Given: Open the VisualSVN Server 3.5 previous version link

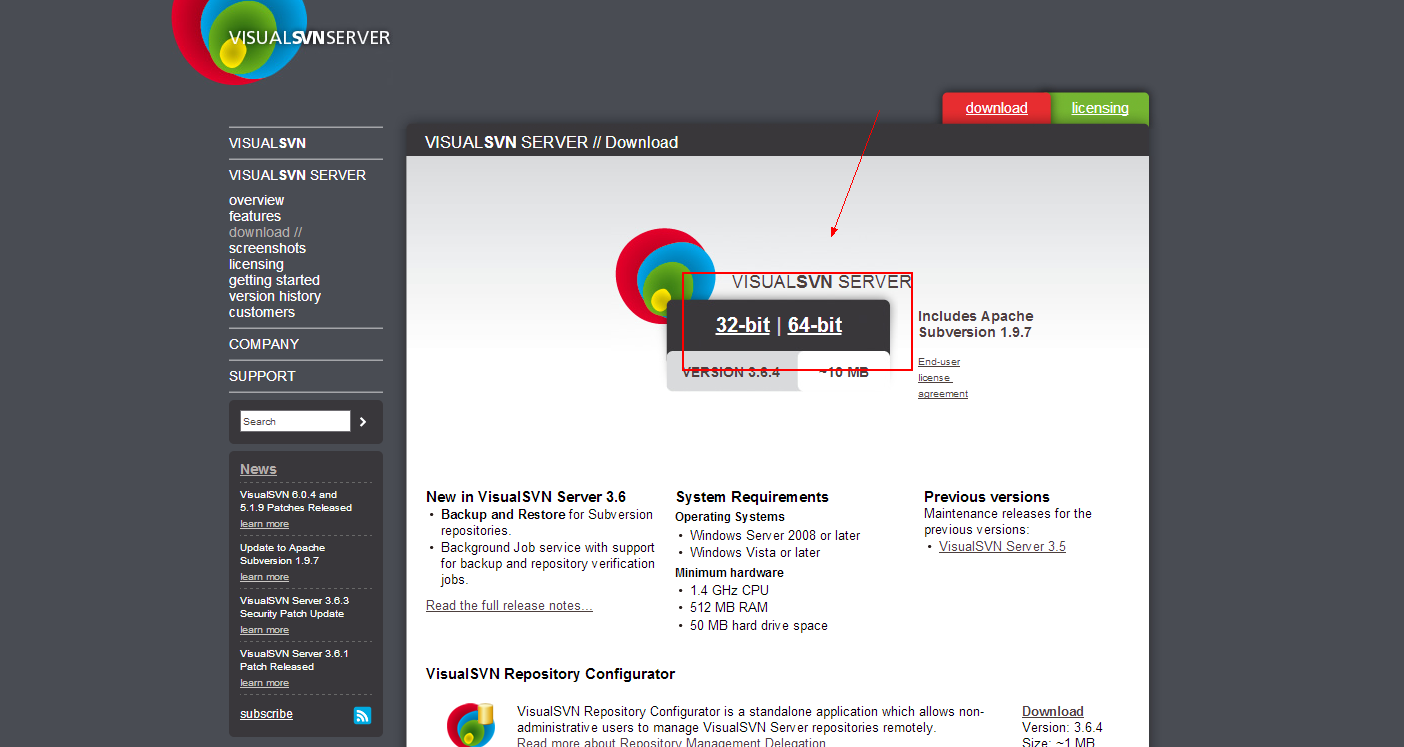Looking at the screenshot, I should pyautogui.click(x=1002, y=547).
